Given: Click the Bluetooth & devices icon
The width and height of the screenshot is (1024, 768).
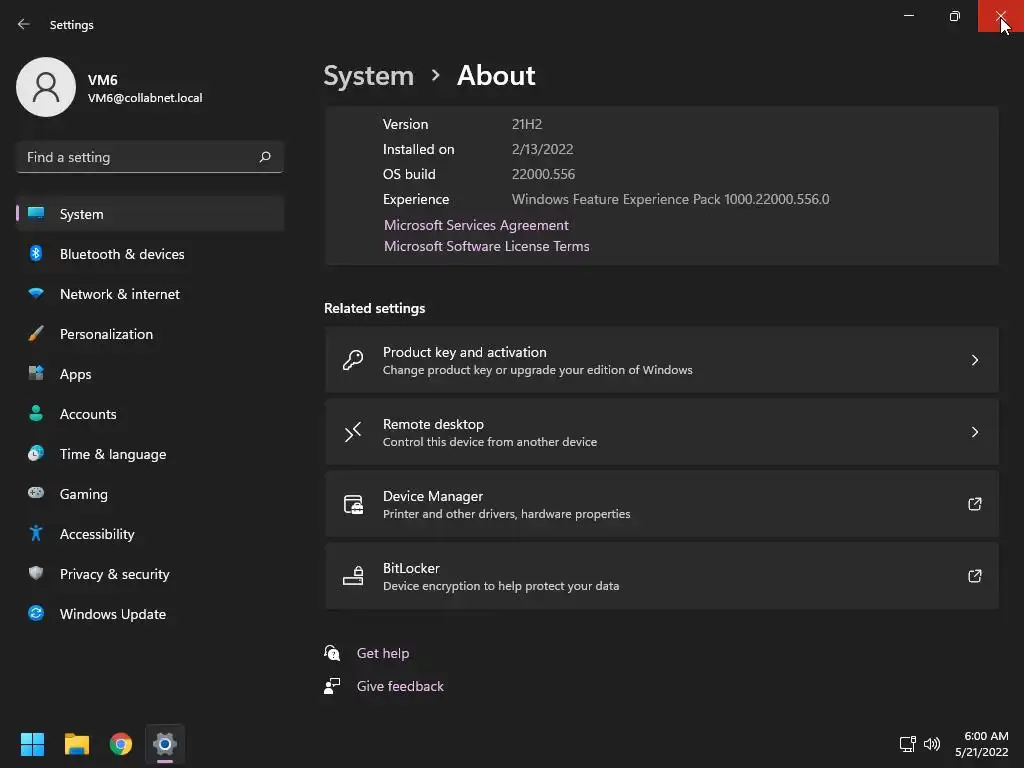Looking at the screenshot, I should [36, 254].
